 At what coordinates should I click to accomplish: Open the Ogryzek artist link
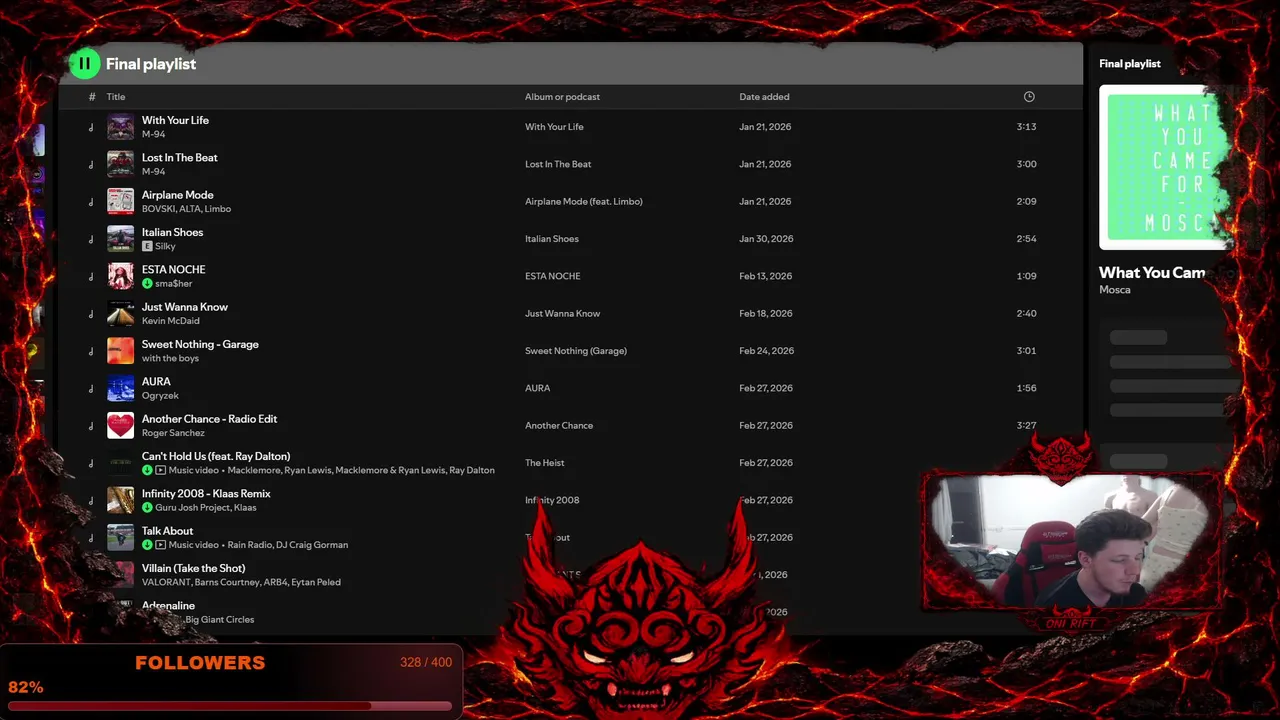[160, 396]
